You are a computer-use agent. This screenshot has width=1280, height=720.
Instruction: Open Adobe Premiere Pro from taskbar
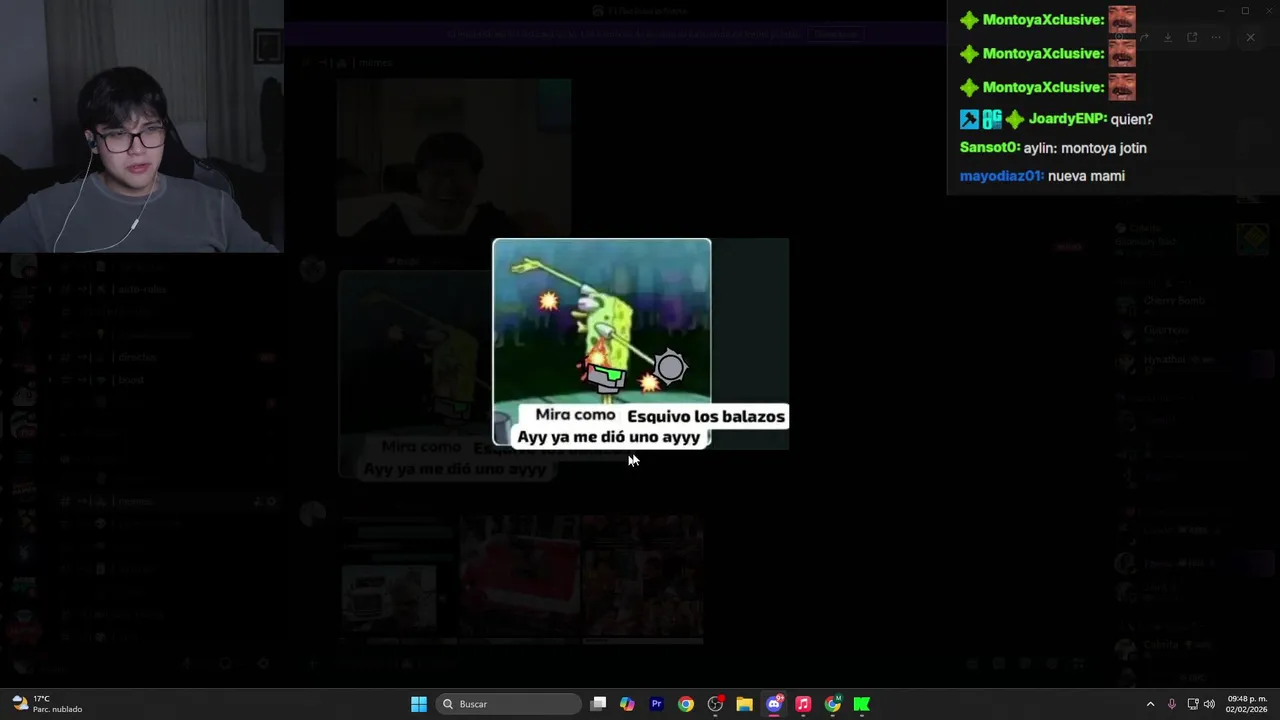656,704
